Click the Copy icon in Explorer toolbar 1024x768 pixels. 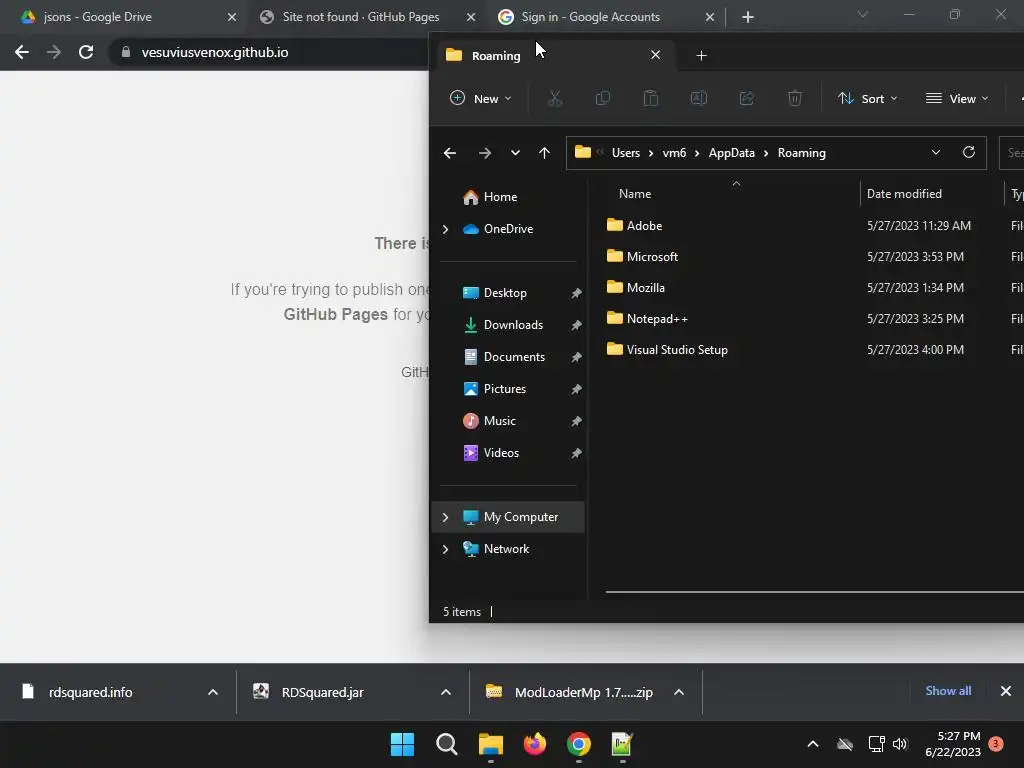tap(603, 99)
